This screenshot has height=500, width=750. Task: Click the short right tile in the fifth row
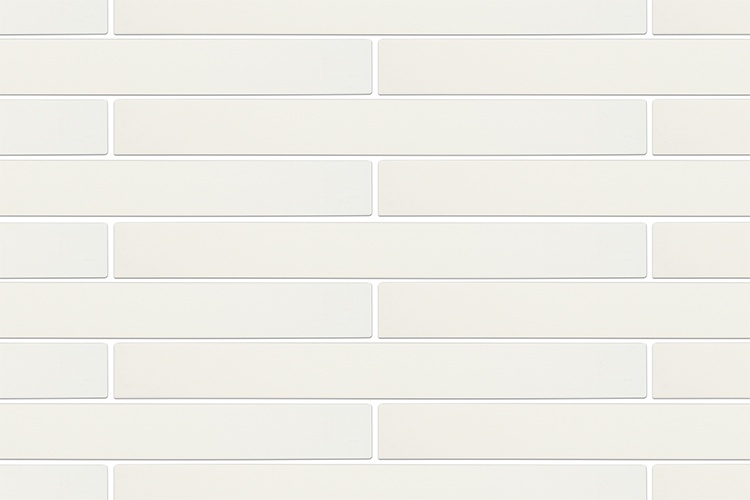coord(701,249)
